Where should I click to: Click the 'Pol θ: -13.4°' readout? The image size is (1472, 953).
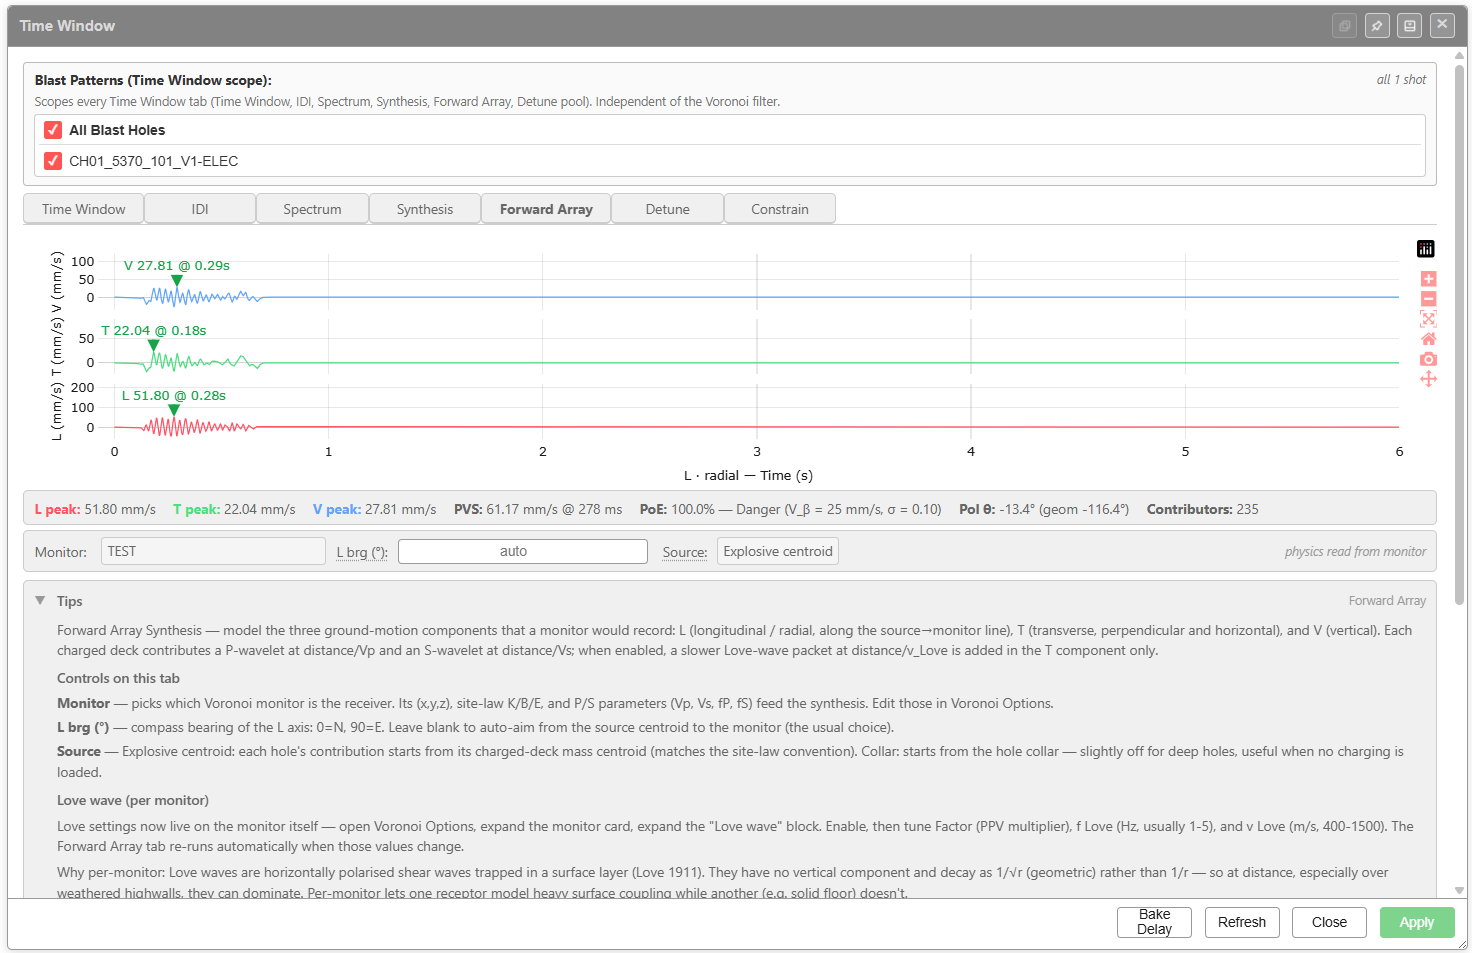1044,509
